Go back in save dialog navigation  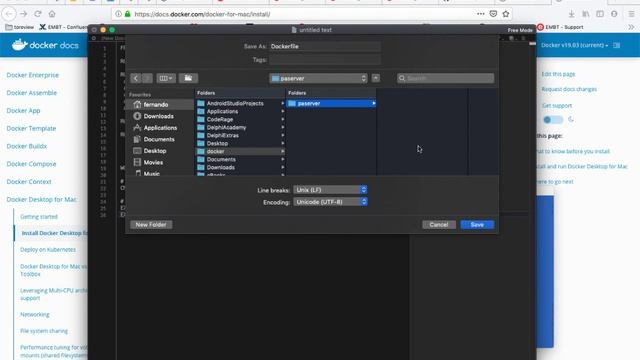[x=136, y=78]
